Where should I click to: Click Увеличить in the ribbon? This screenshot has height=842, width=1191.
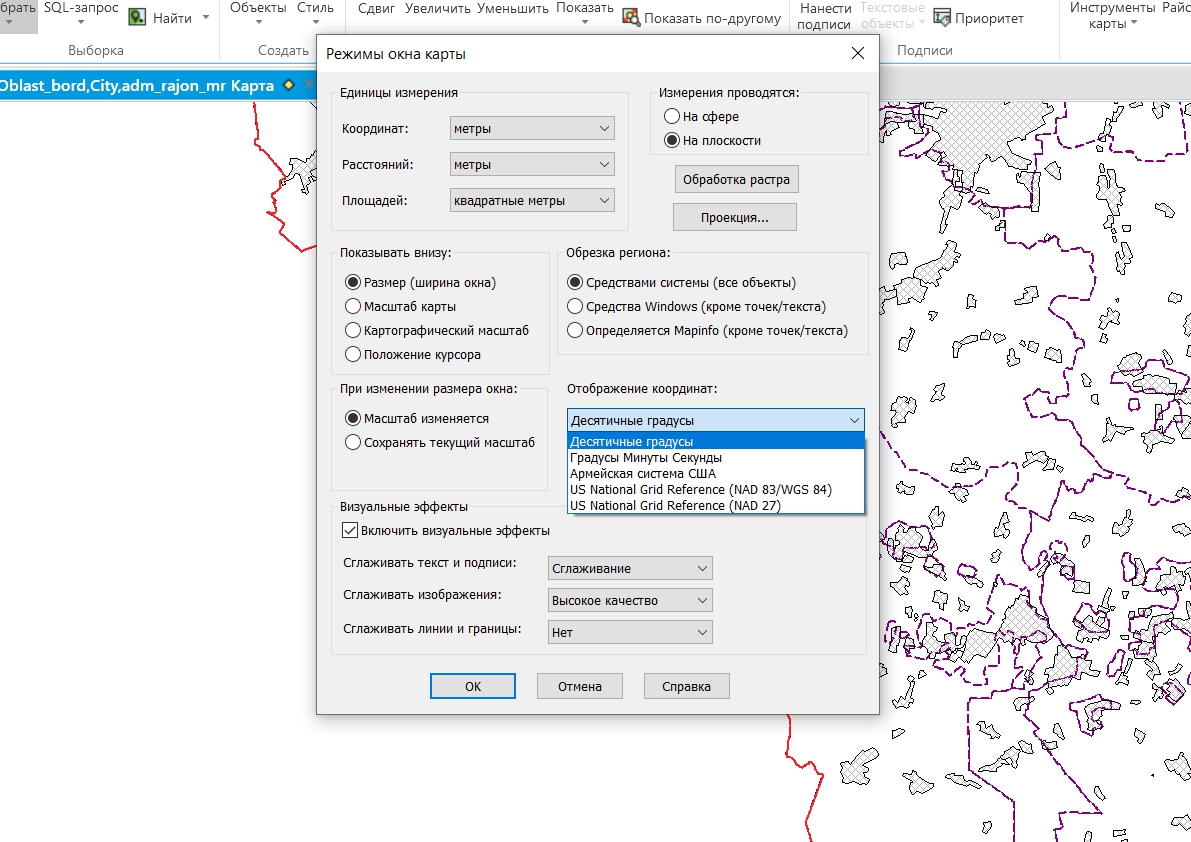pyautogui.click(x=437, y=9)
